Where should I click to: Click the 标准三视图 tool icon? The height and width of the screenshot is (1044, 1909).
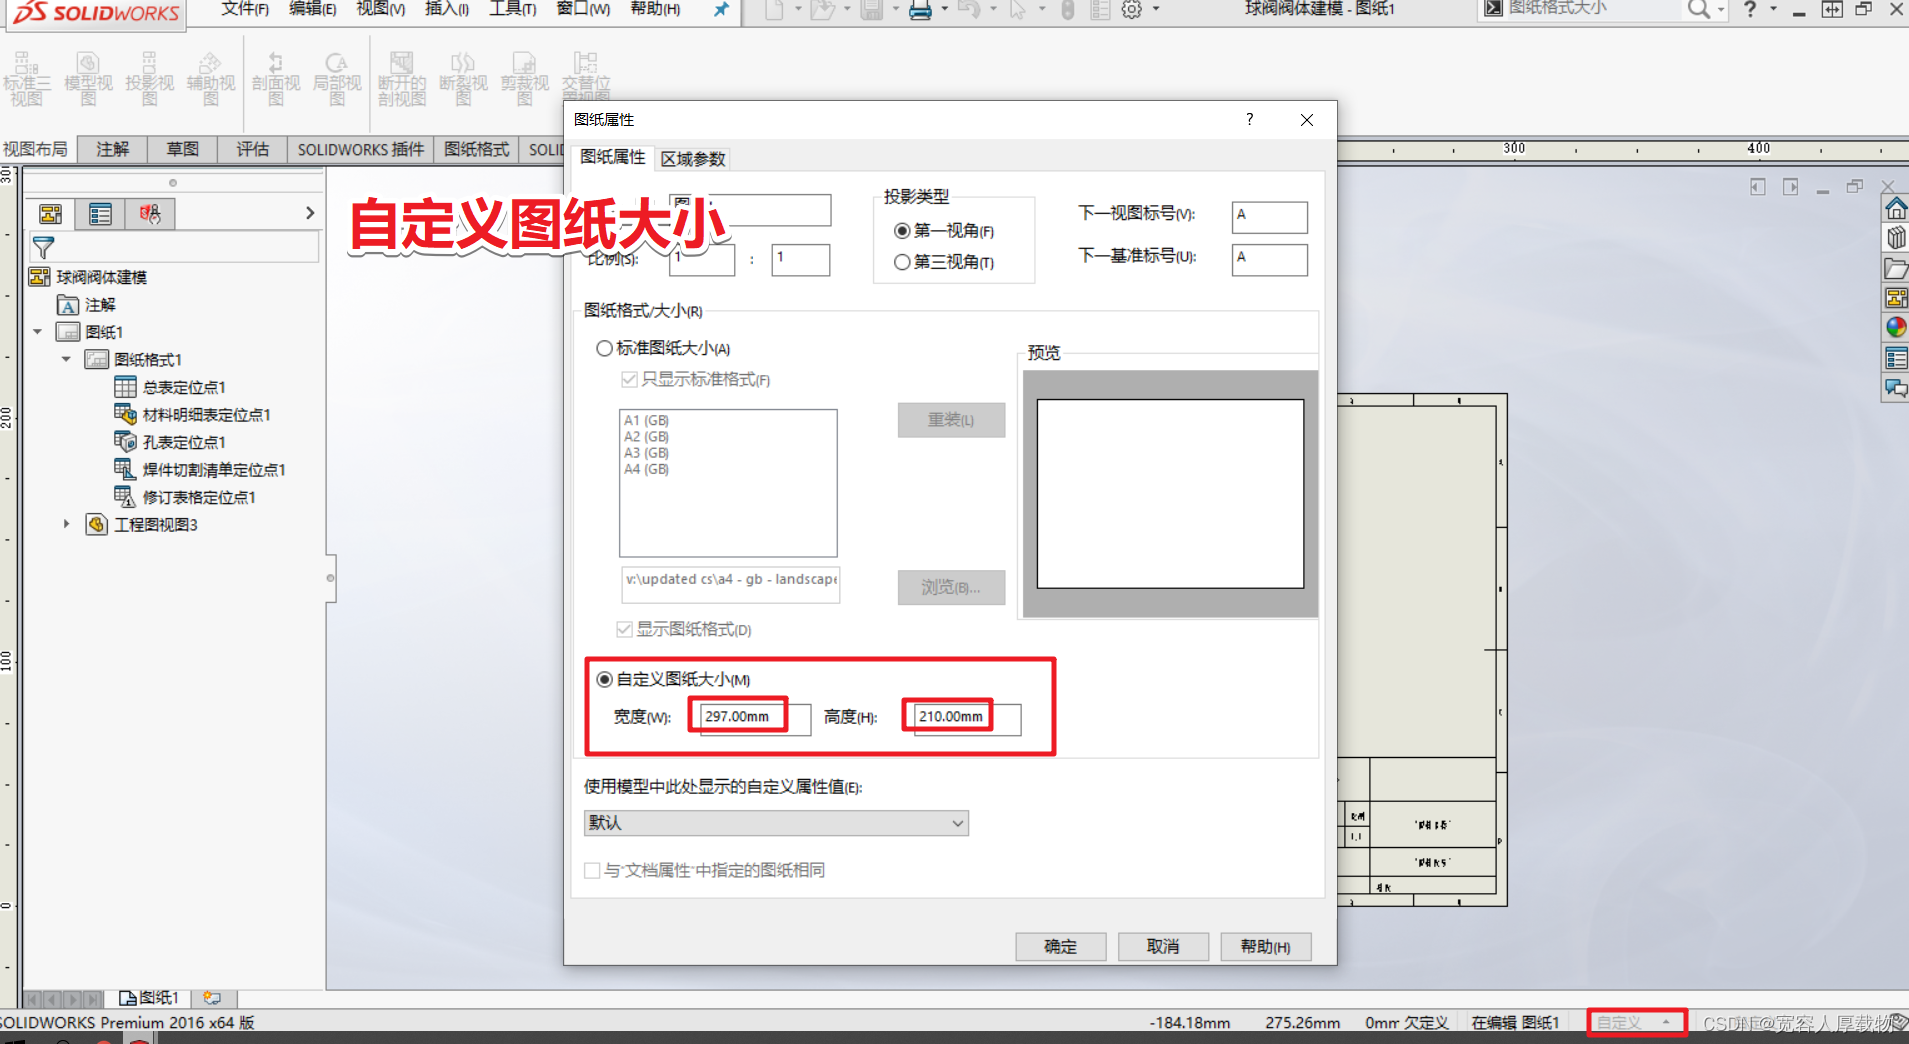click(27, 79)
